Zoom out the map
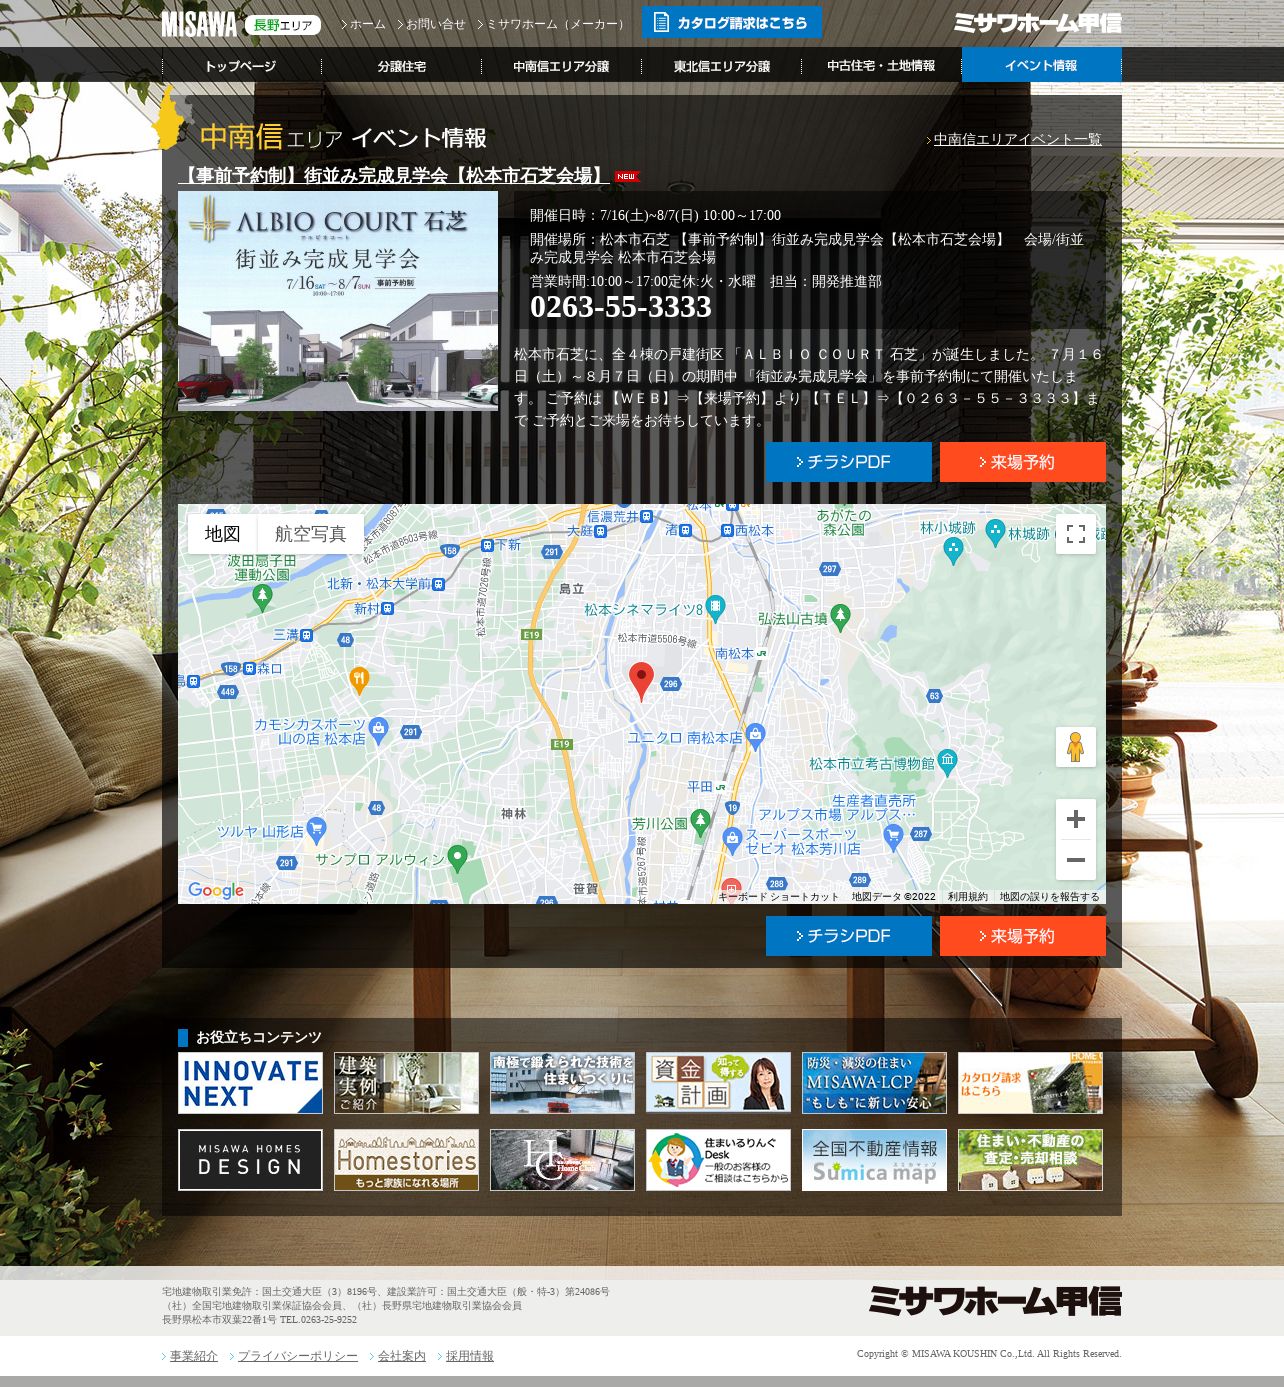The width and height of the screenshot is (1284, 1387). (x=1076, y=860)
